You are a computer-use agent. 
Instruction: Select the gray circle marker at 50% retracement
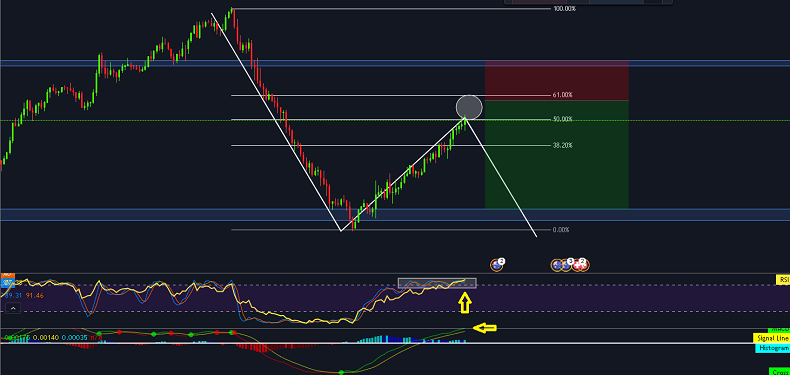[469, 107]
